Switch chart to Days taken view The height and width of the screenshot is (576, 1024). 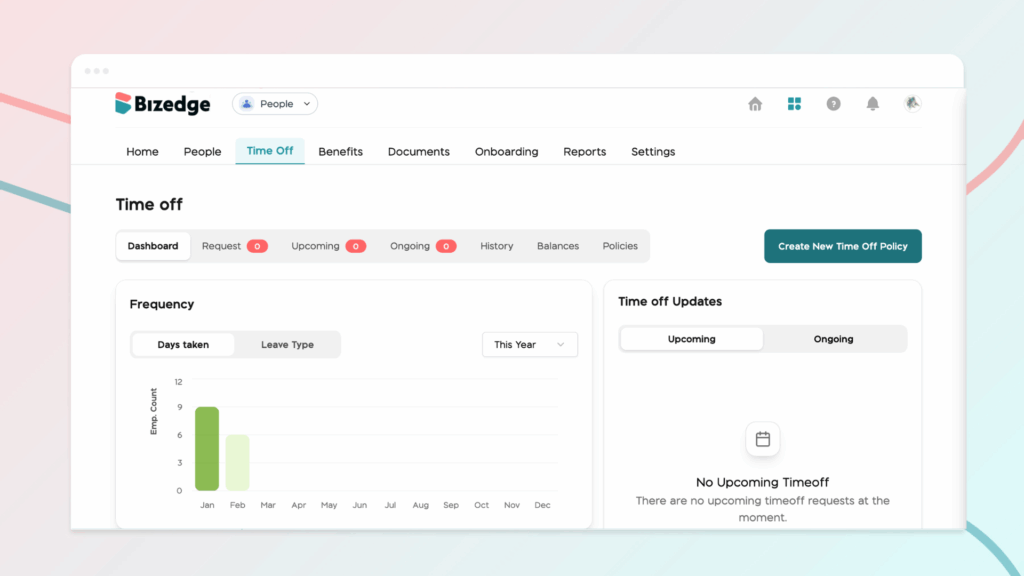[183, 345]
